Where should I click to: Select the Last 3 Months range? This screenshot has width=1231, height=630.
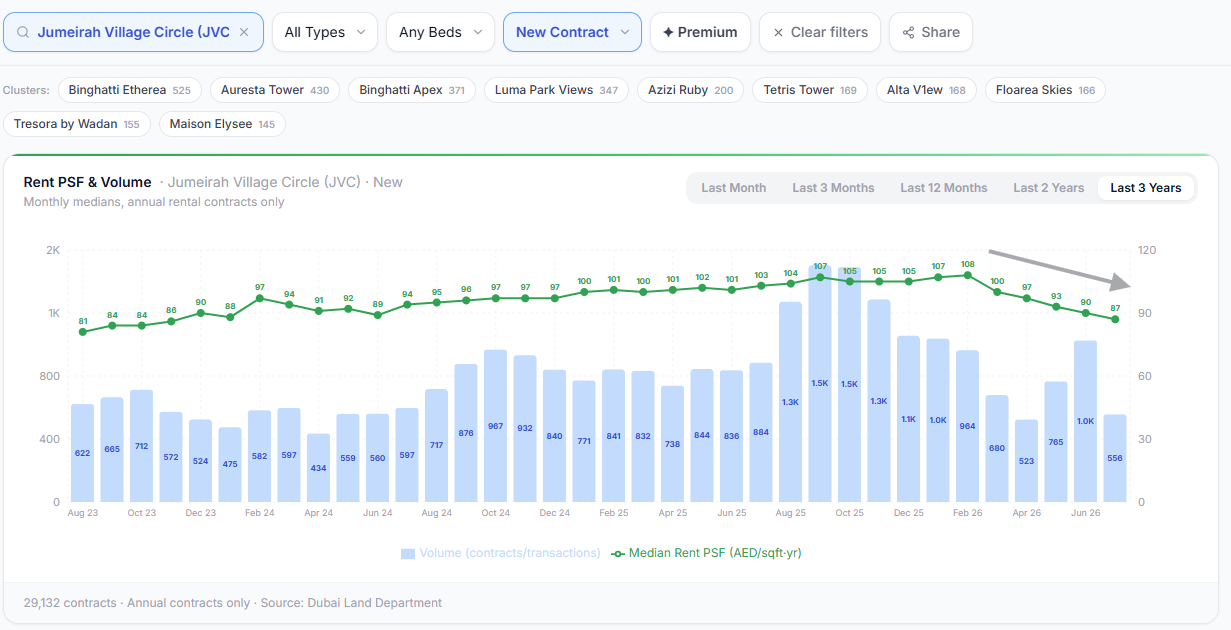coord(833,188)
